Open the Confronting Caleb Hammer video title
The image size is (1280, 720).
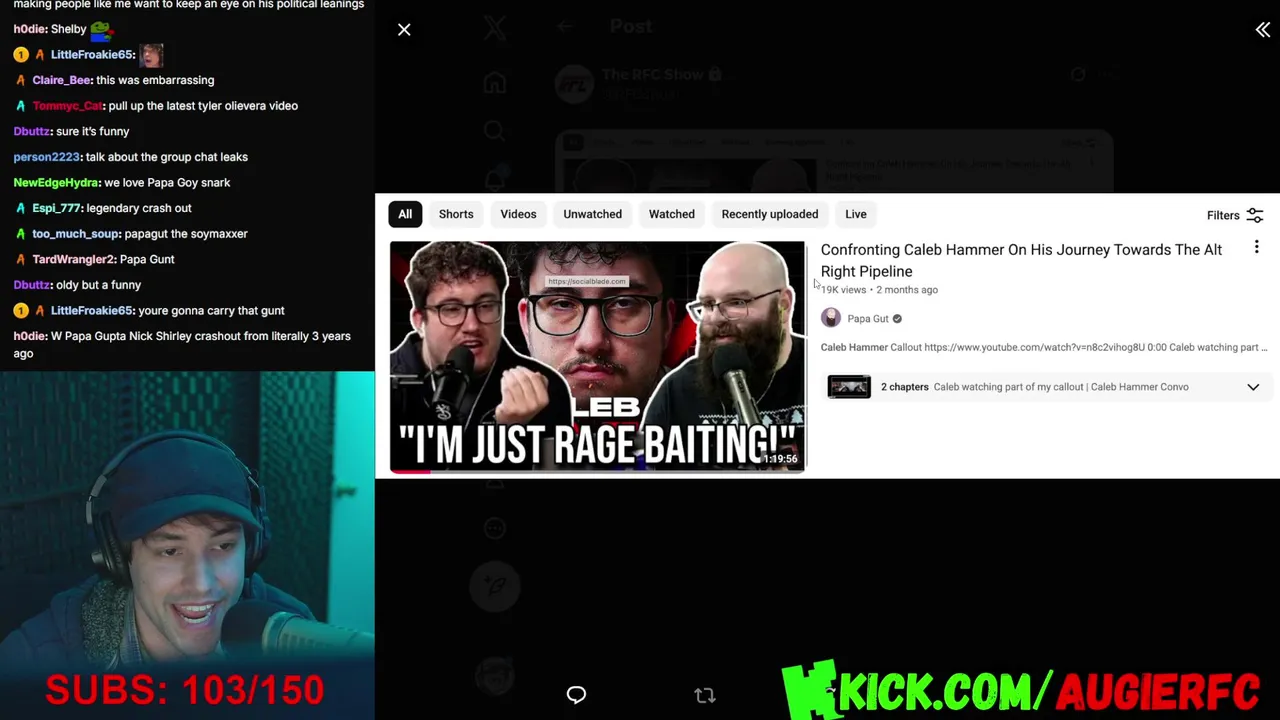pyautogui.click(x=1021, y=260)
